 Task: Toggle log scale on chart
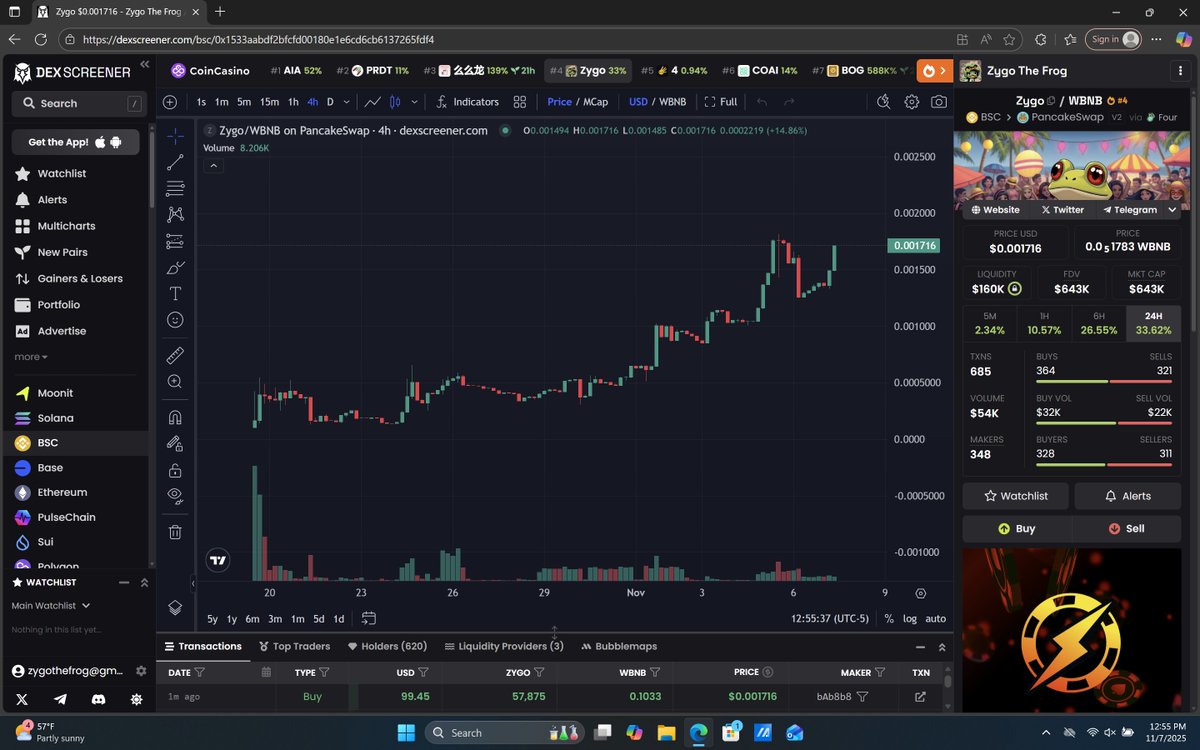[910, 619]
